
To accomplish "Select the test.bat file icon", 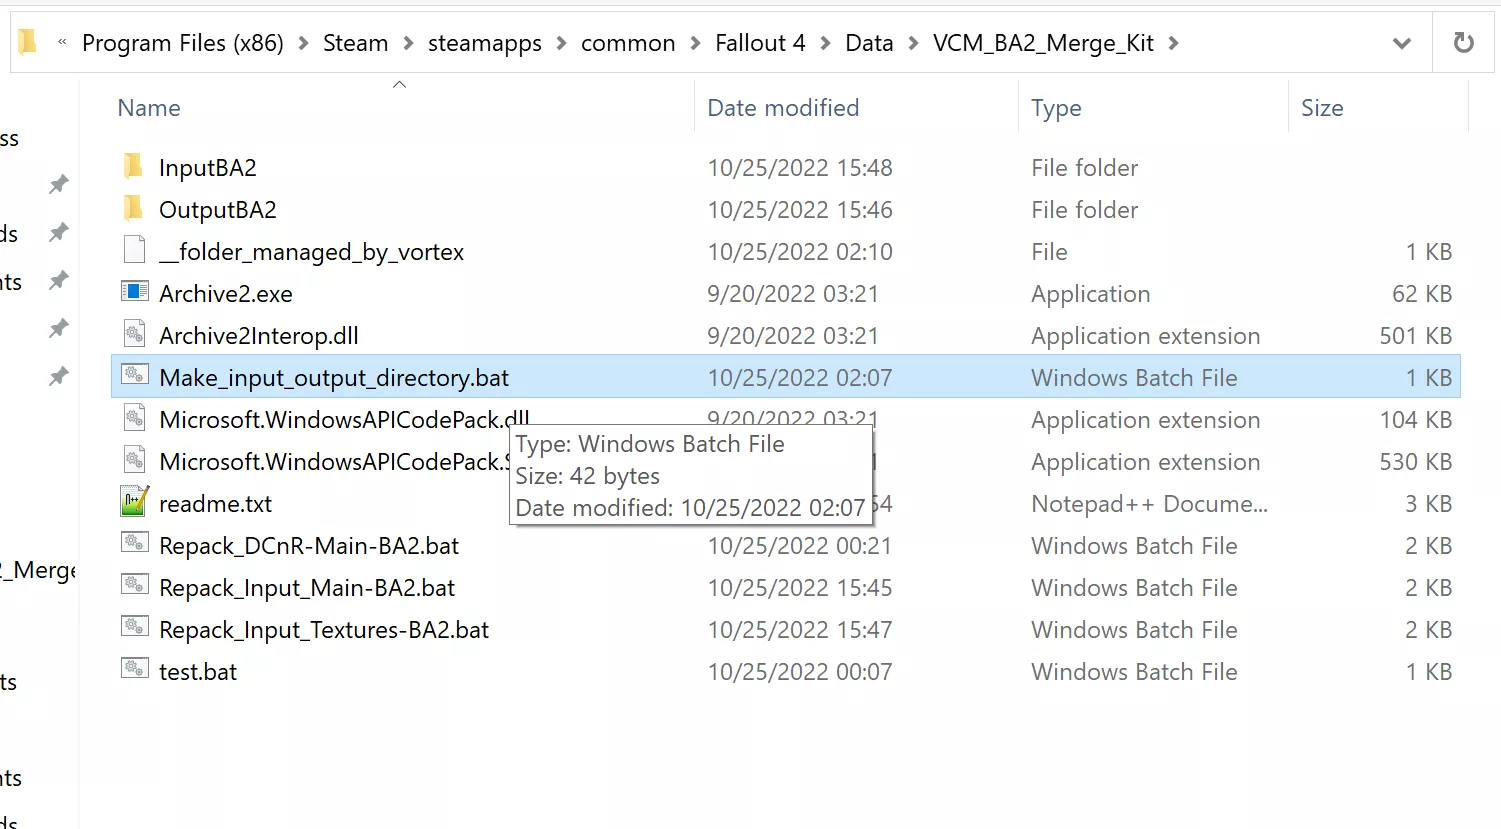I will point(134,670).
